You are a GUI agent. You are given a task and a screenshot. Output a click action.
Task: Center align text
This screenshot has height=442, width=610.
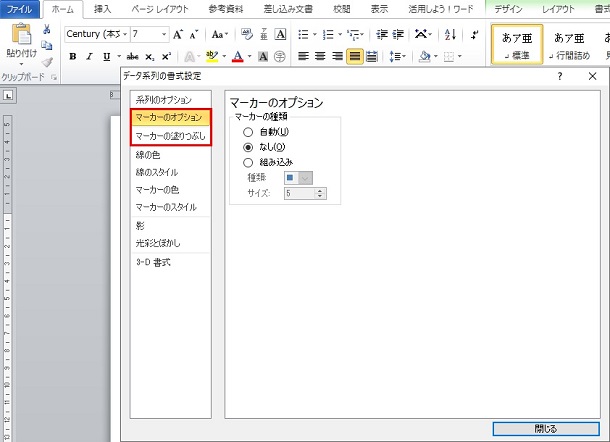pos(320,57)
